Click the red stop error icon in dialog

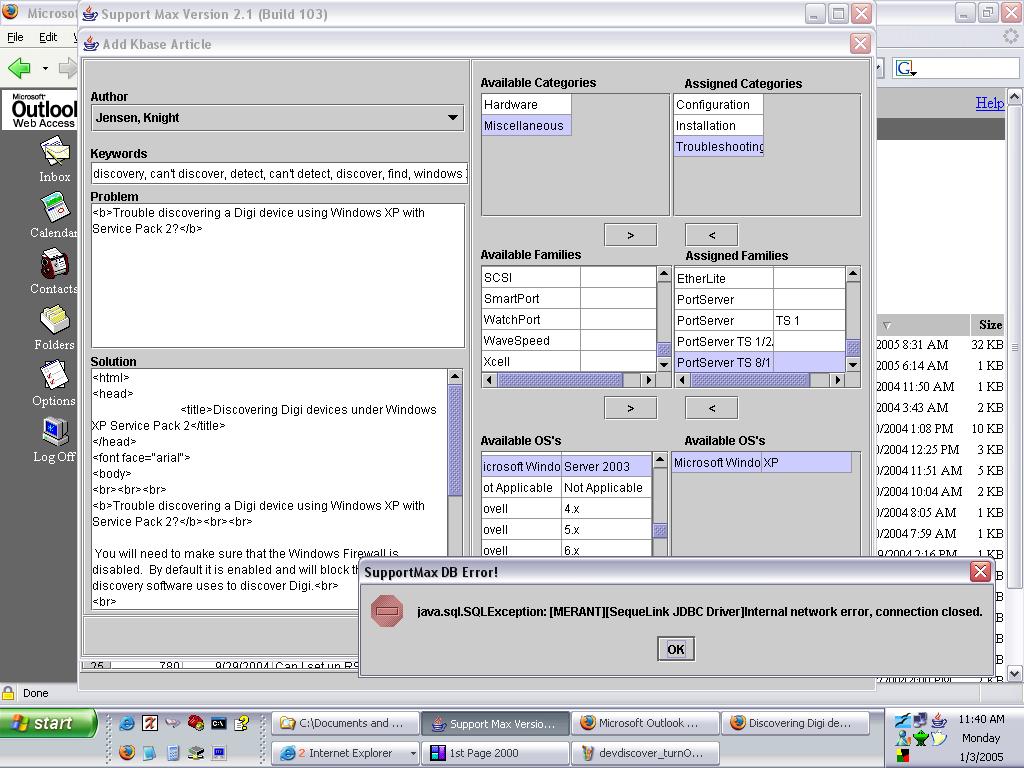pyautogui.click(x=387, y=611)
